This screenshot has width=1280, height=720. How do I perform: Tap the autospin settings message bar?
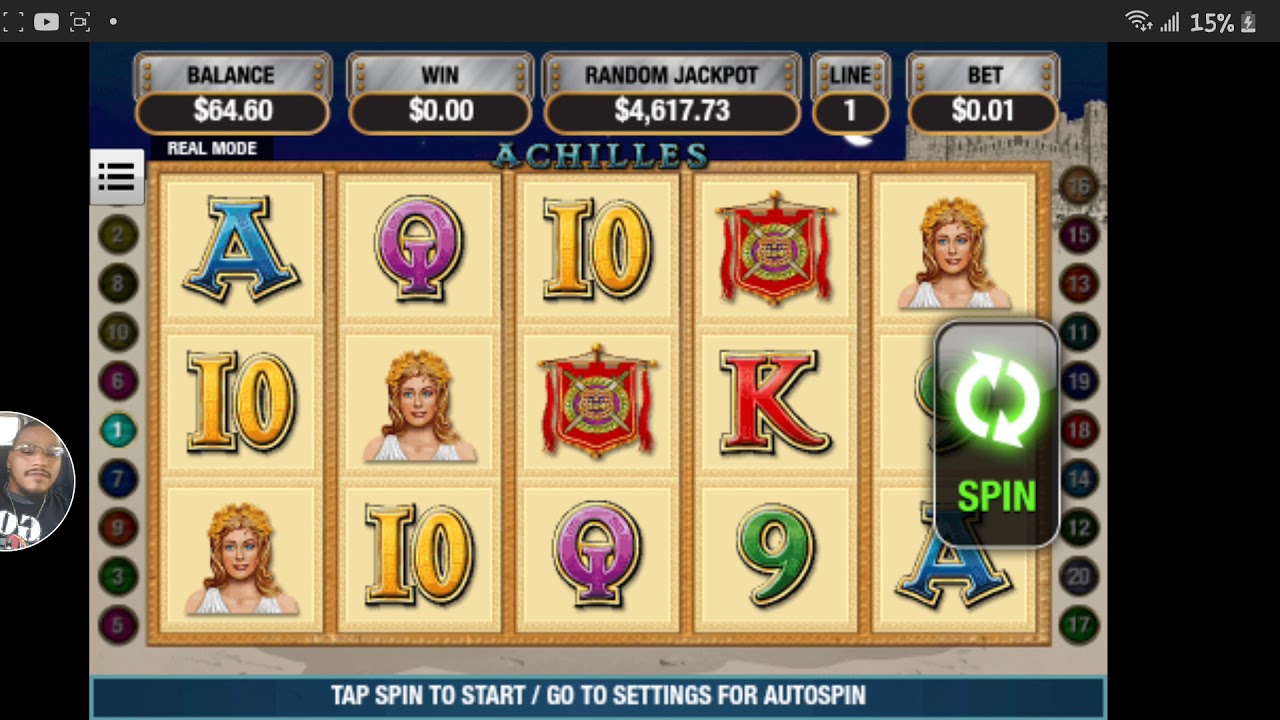coord(598,696)
